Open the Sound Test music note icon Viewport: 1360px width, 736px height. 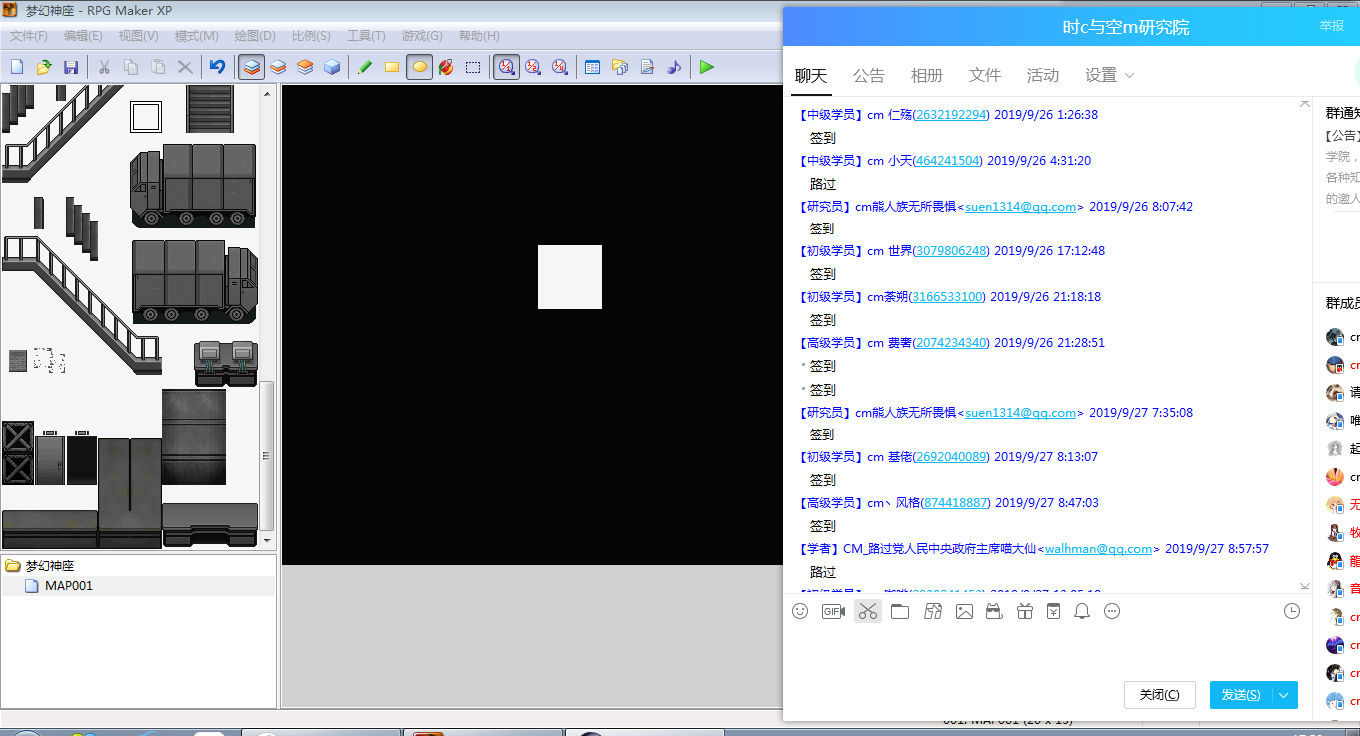point(674,67)
